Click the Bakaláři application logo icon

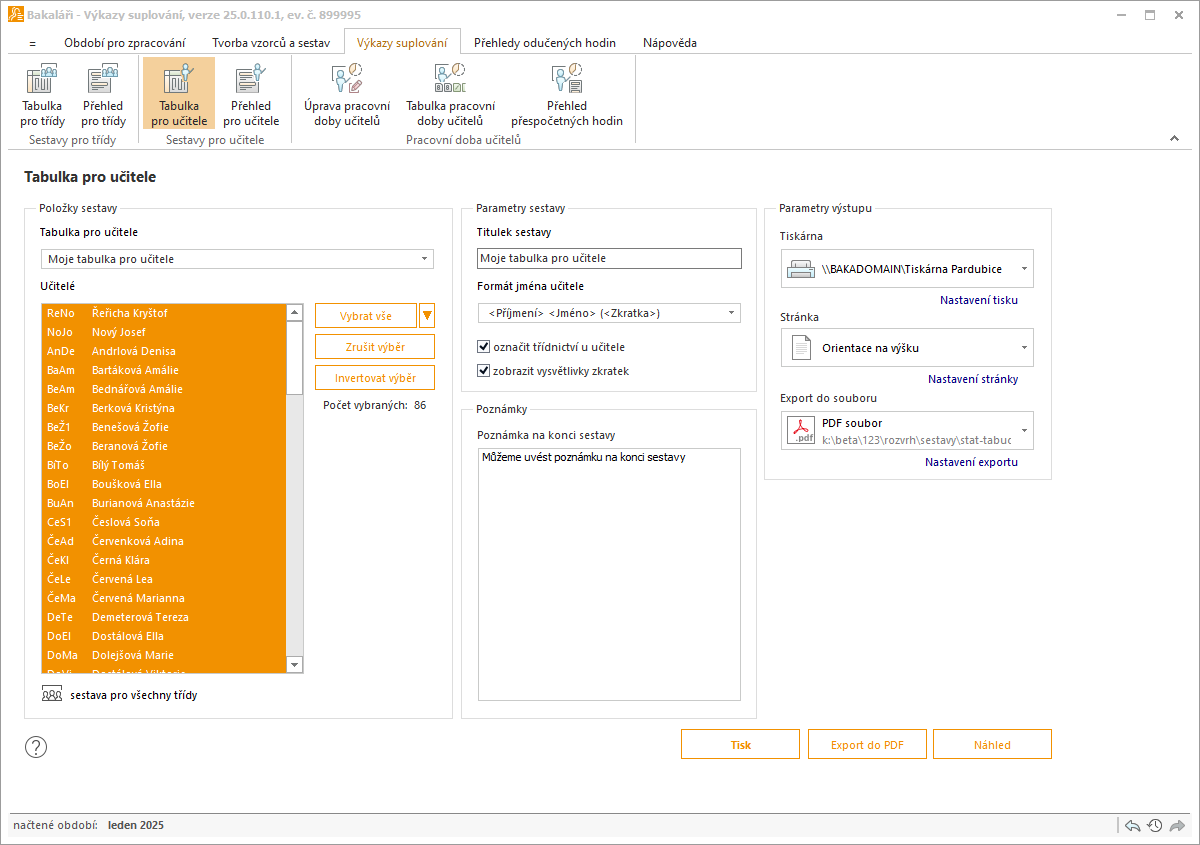15,14
